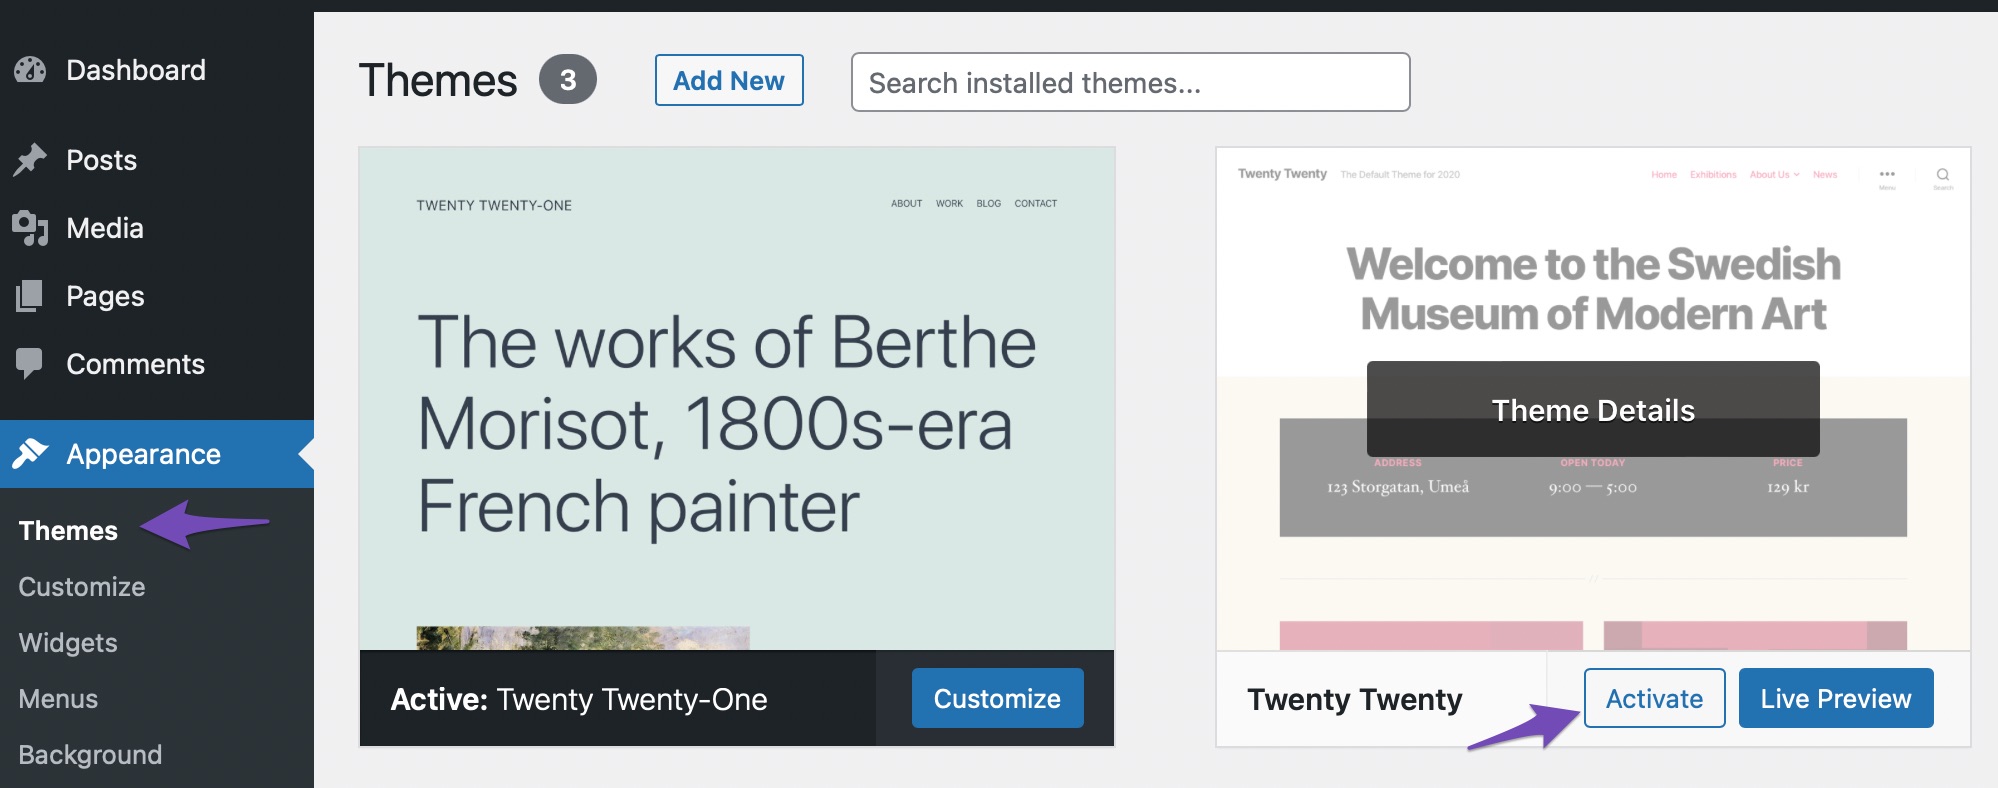This screenshot has height=788, width=1998.
Task: Click the theme count badge showing 3
Action: click(x=568, y=80)
